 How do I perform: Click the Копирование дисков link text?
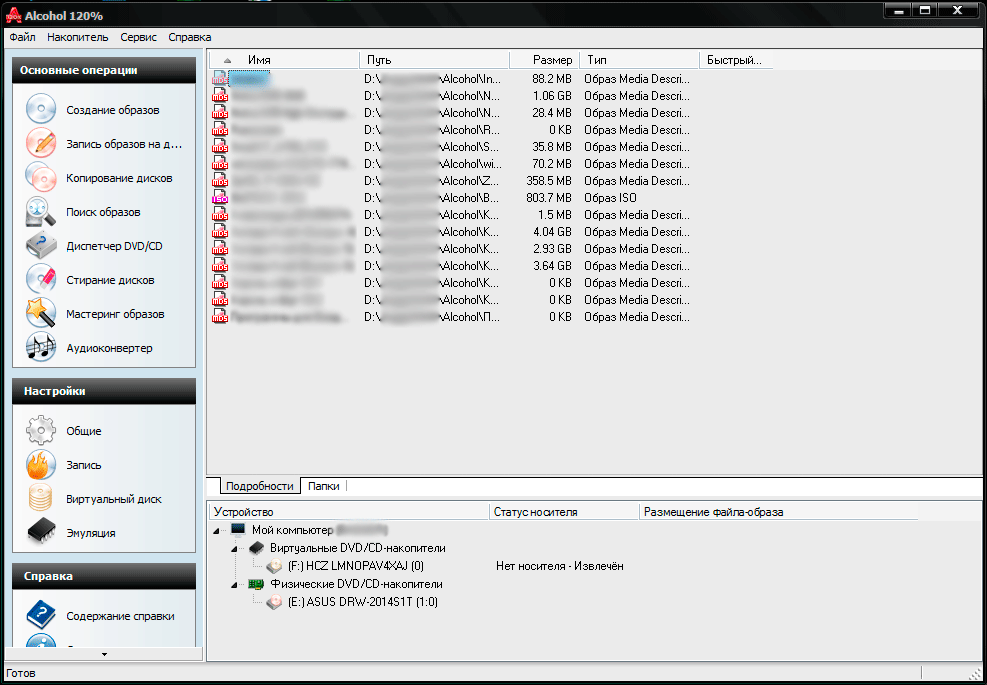click(119, 178)
